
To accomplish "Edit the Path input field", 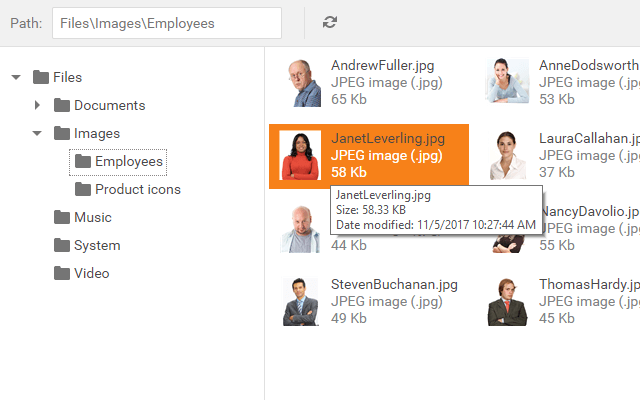I will click(167, 22).
